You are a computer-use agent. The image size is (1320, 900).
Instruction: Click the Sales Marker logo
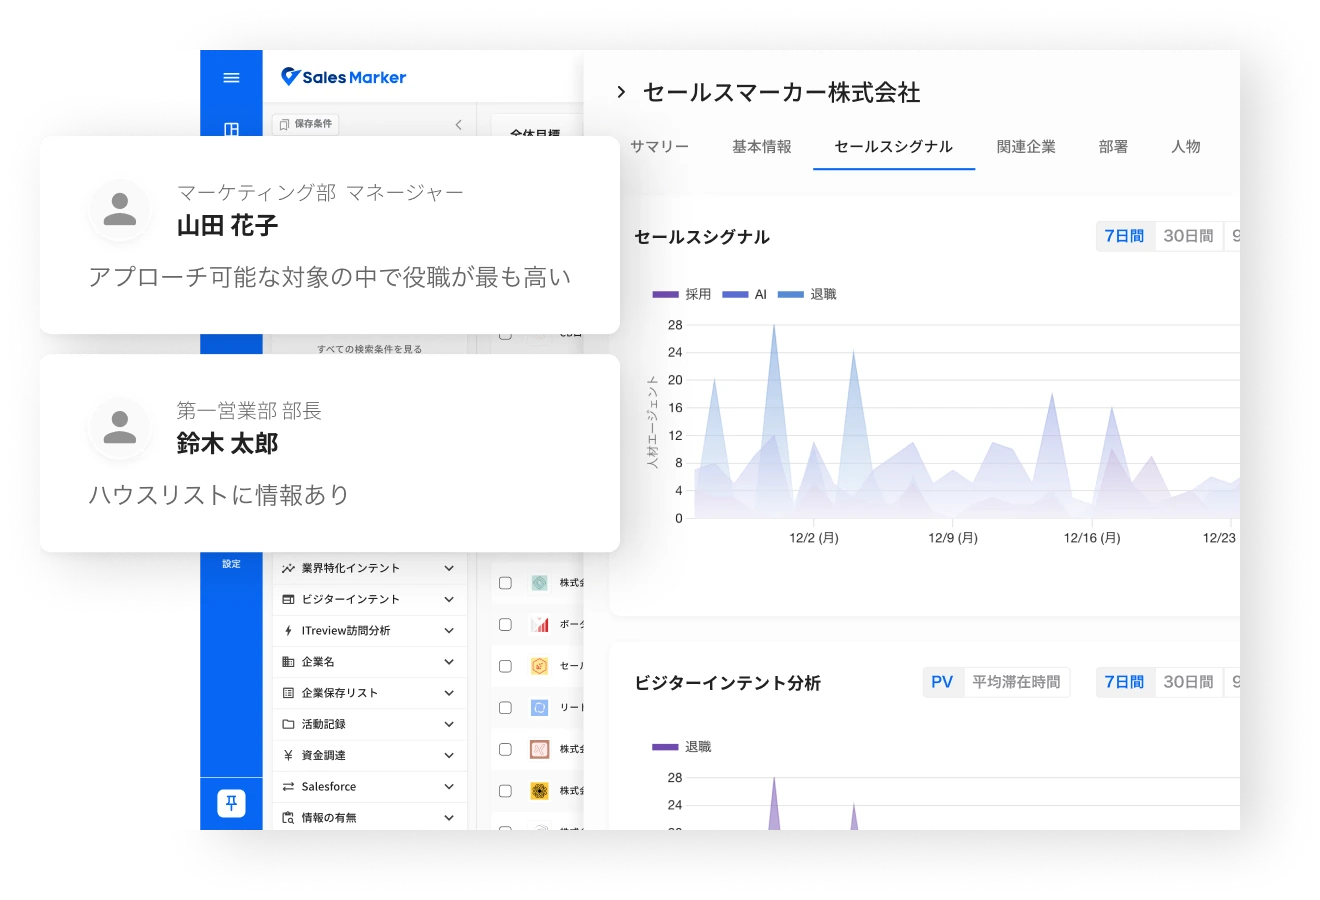[344, 77]
